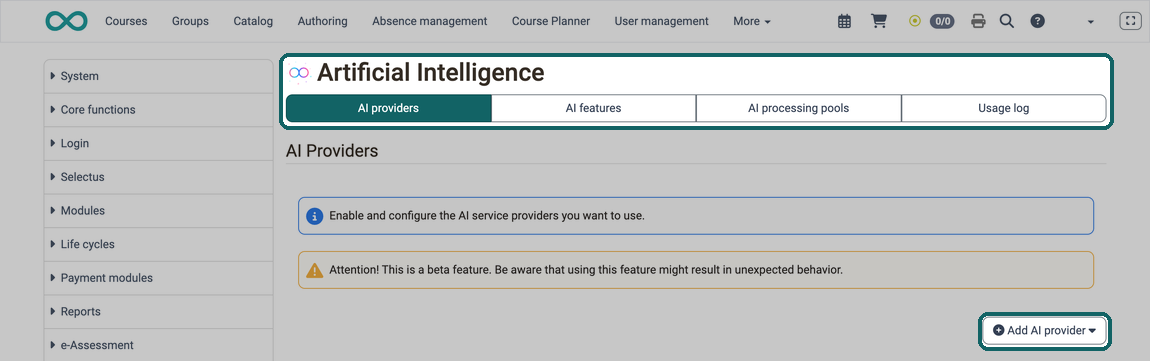The image size is (1150, 361).
Task: Expand the Modules section
Action: coord(158,211)
